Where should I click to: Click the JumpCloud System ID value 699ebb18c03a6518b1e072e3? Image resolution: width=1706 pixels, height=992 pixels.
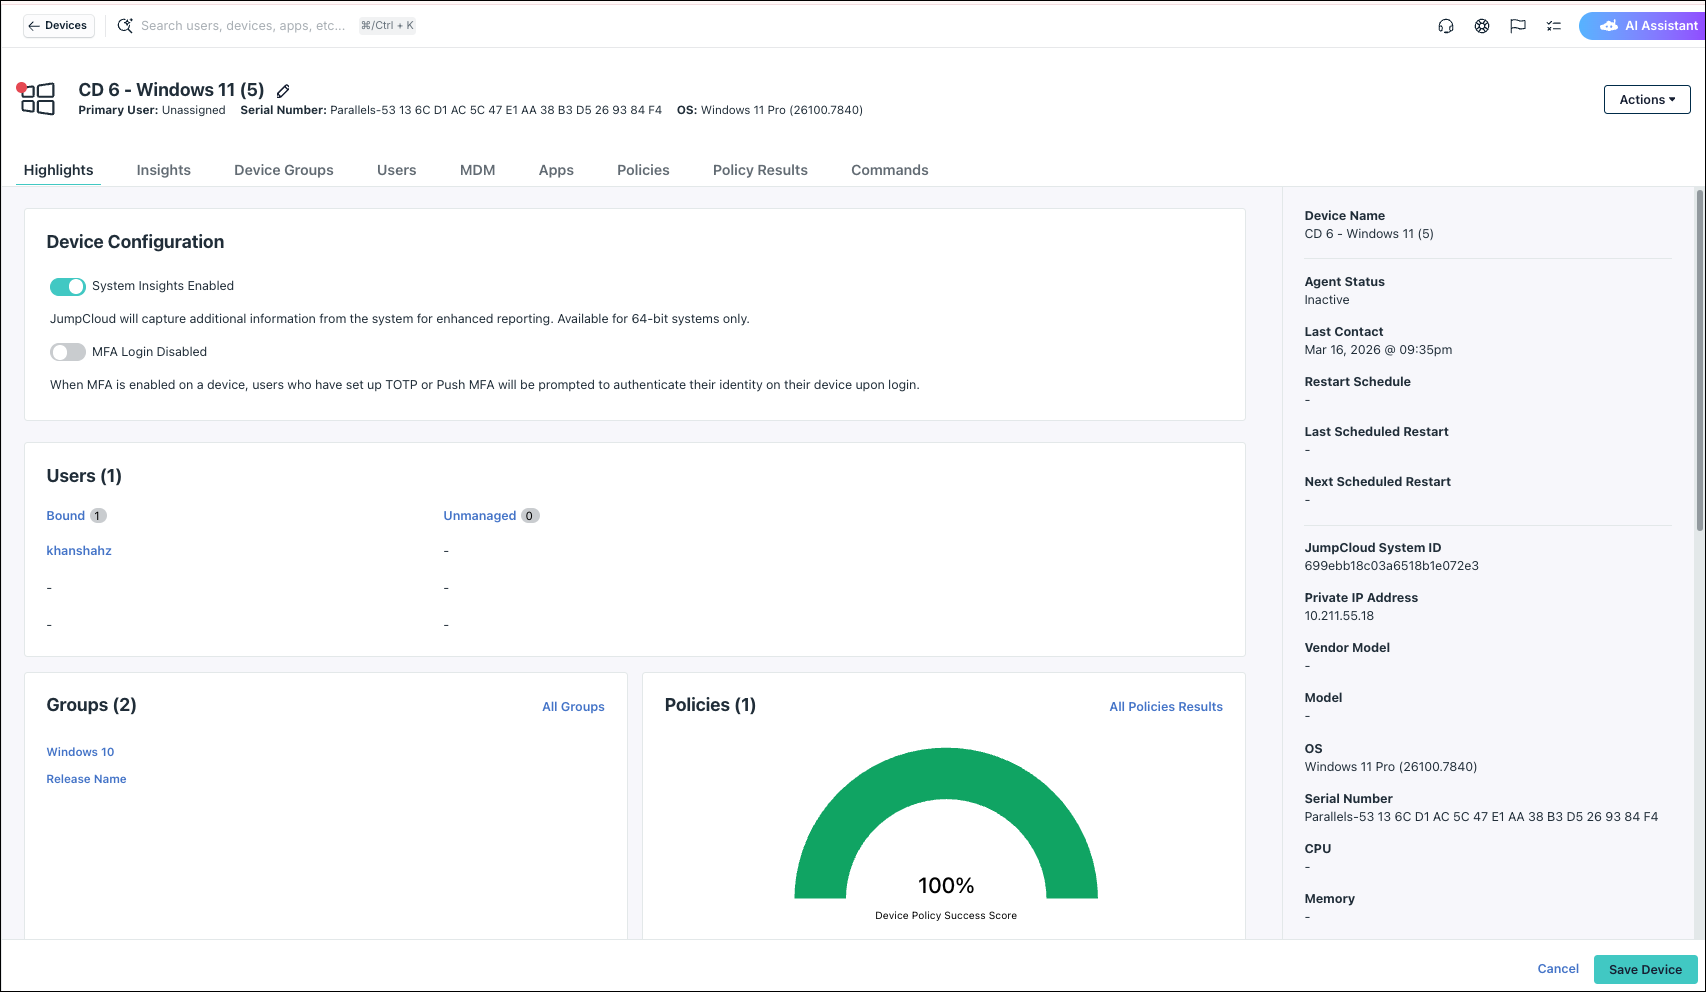pyautogui.click(x=1391, y=566)
